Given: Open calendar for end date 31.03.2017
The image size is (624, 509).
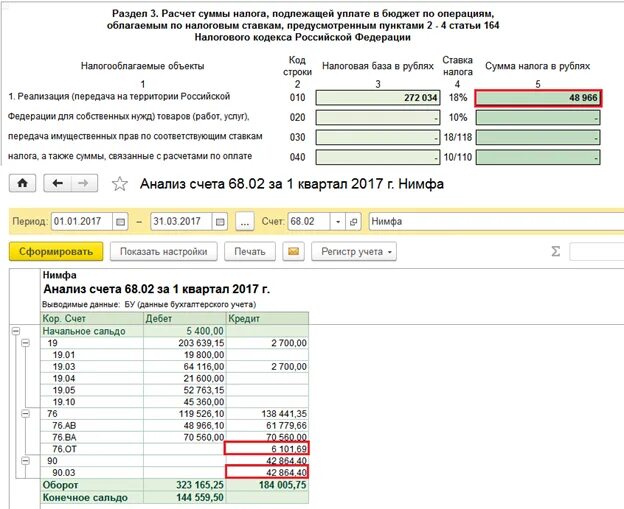Looking at the screenshot, I should click(x=220, y=222).
